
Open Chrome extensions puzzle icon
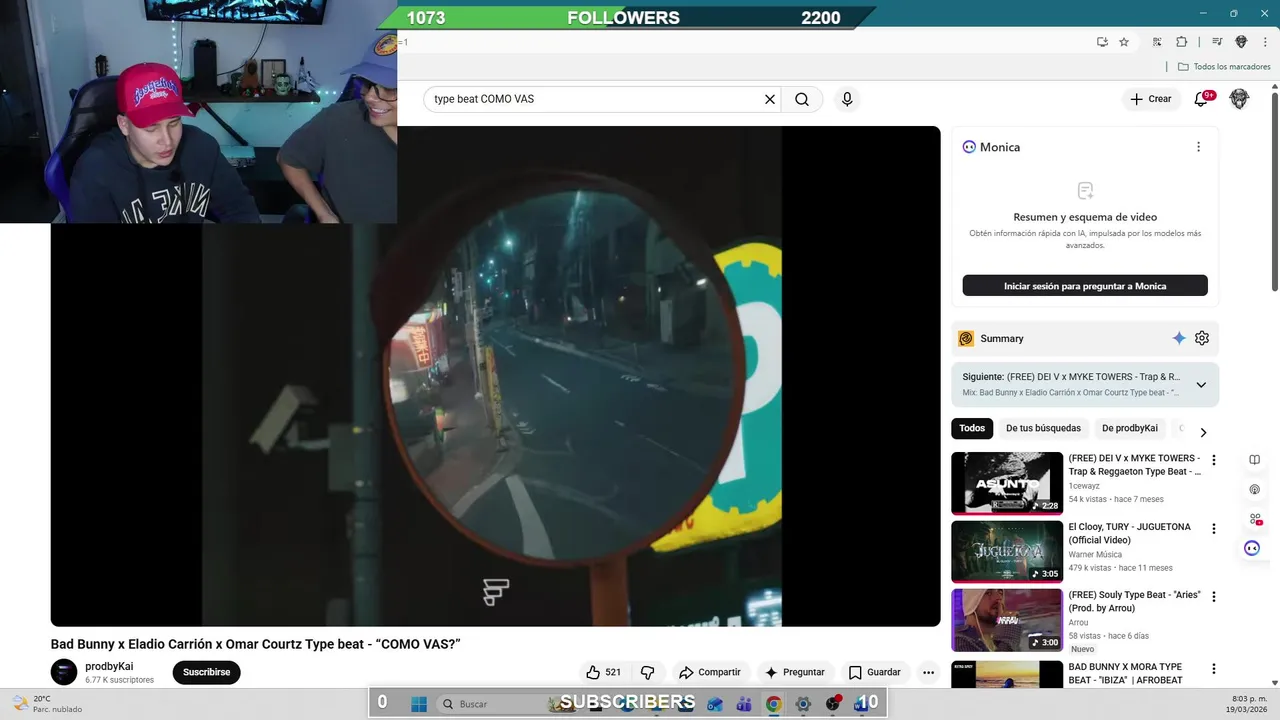click(x=1181, y=42)
